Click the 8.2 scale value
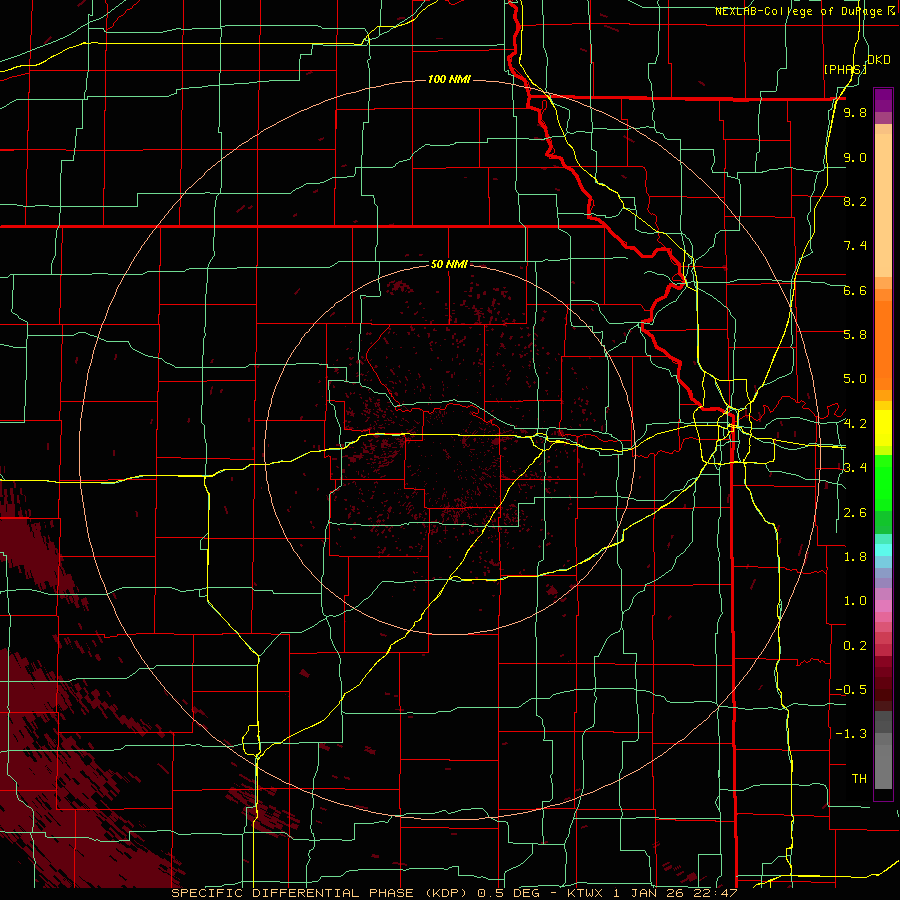 [855, 201]
